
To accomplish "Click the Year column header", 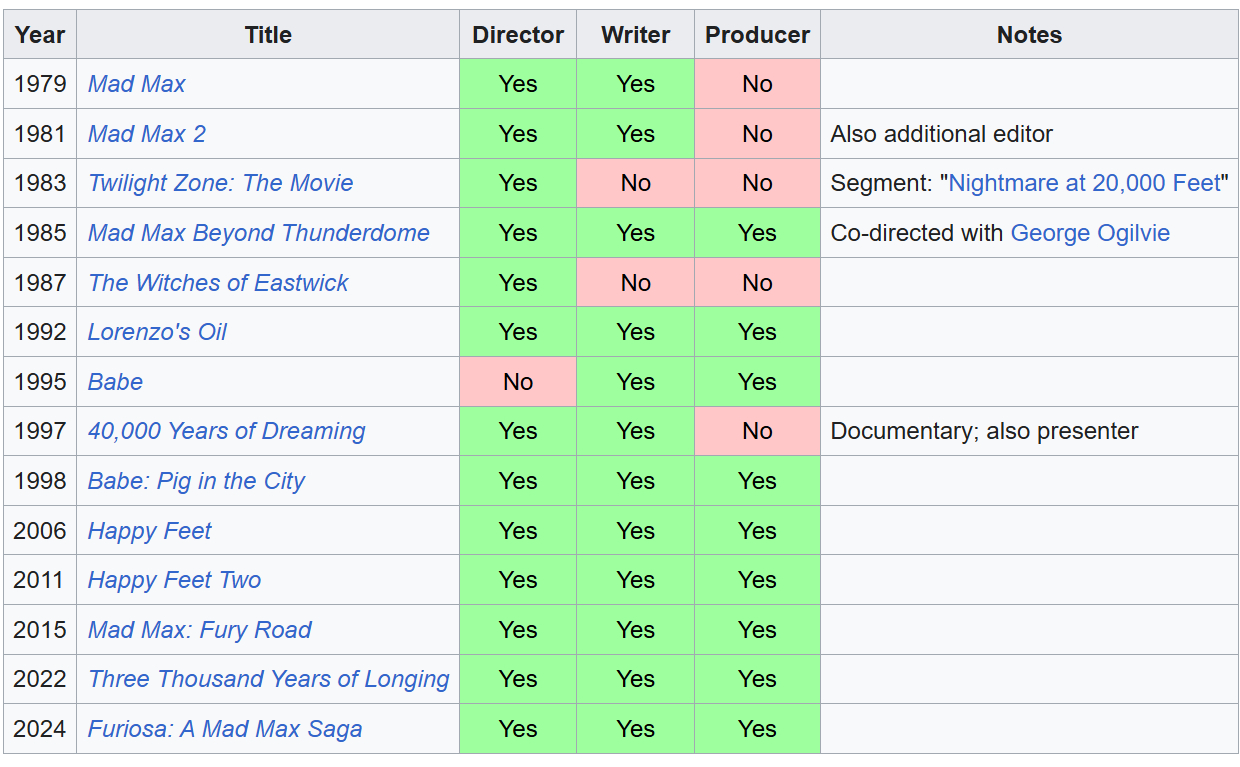I will coord(40,35).
